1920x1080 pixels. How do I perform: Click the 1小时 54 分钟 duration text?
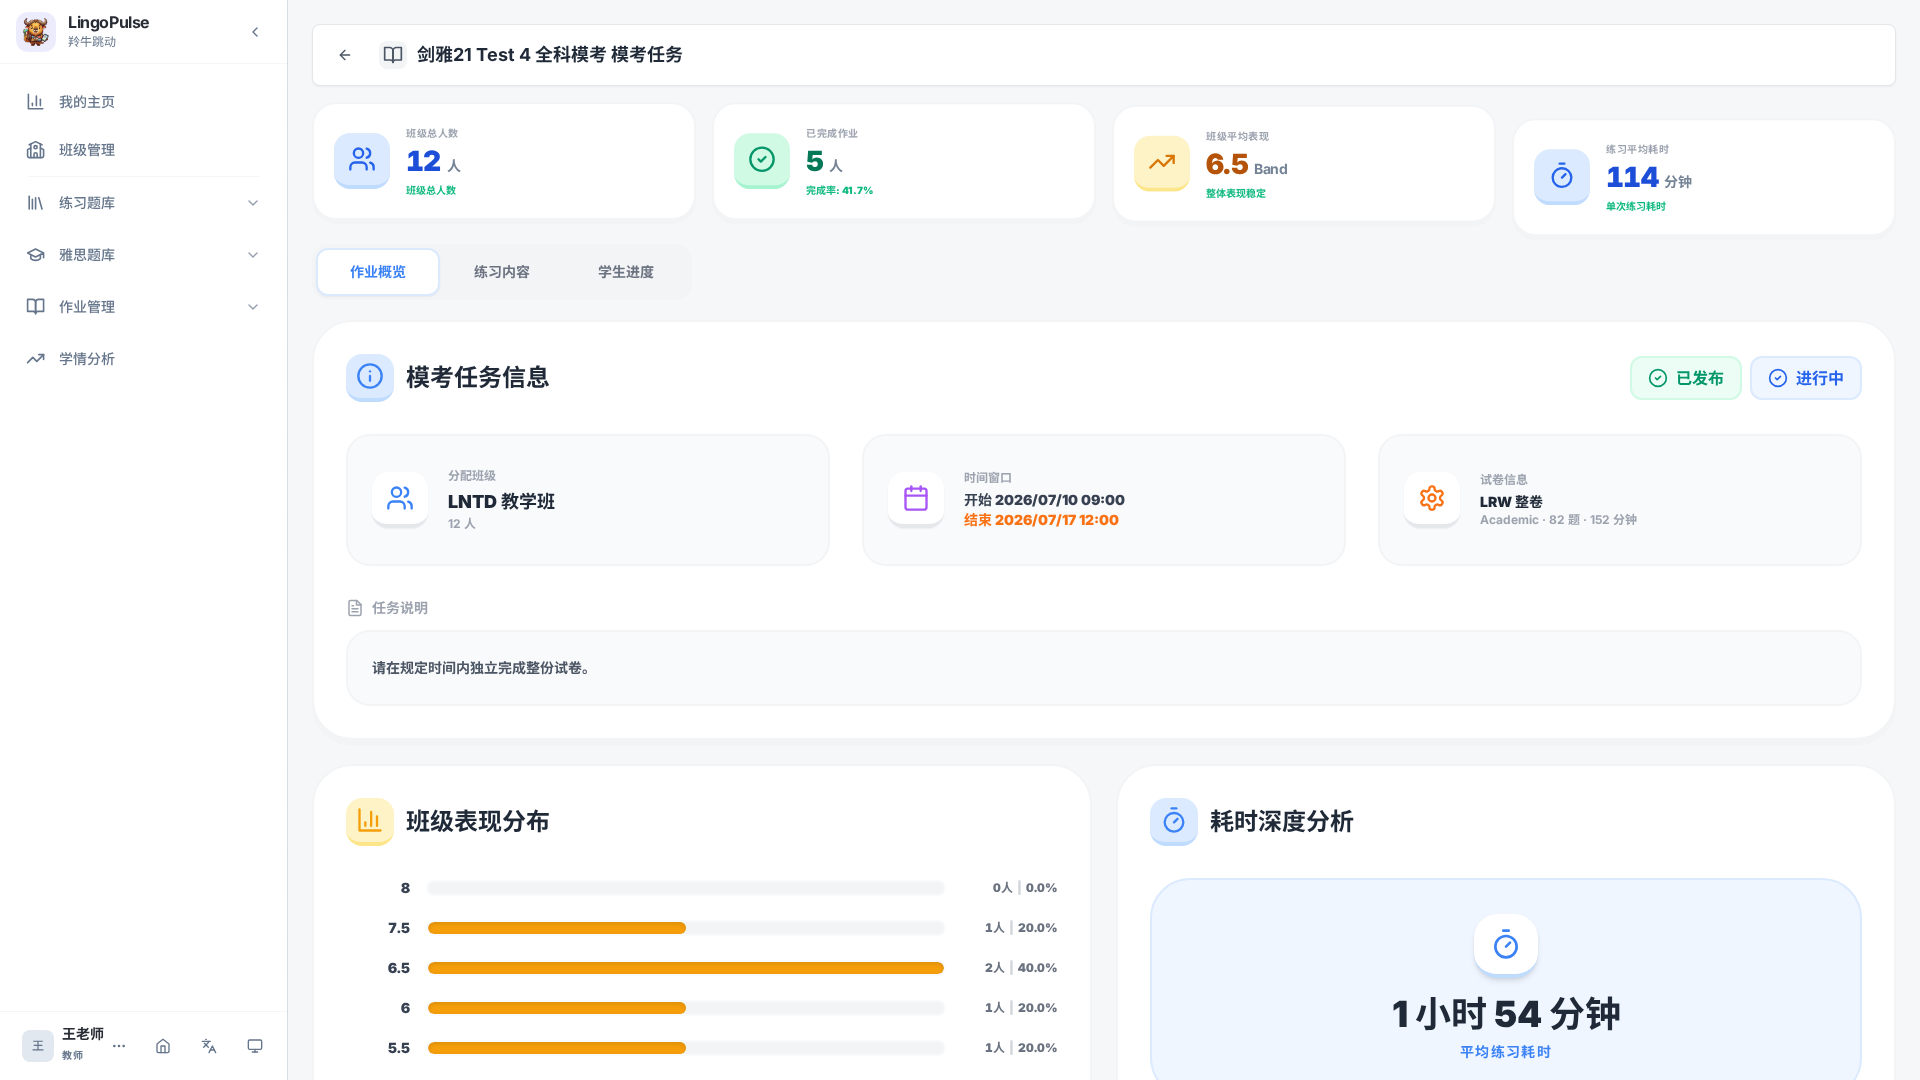tap(1506, 1014)
